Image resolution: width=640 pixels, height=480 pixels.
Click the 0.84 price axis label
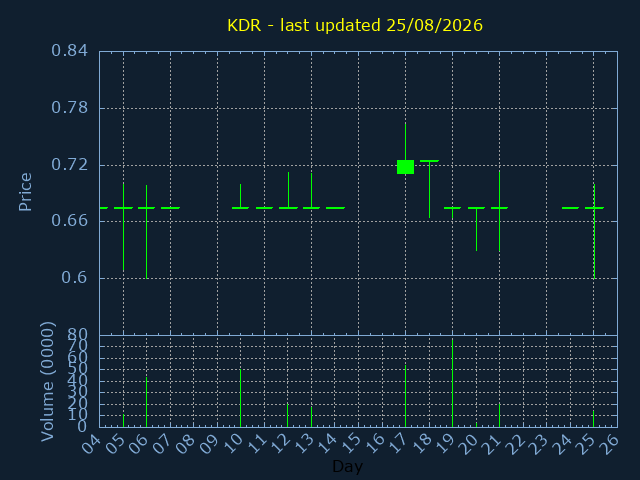coord(69,51)
